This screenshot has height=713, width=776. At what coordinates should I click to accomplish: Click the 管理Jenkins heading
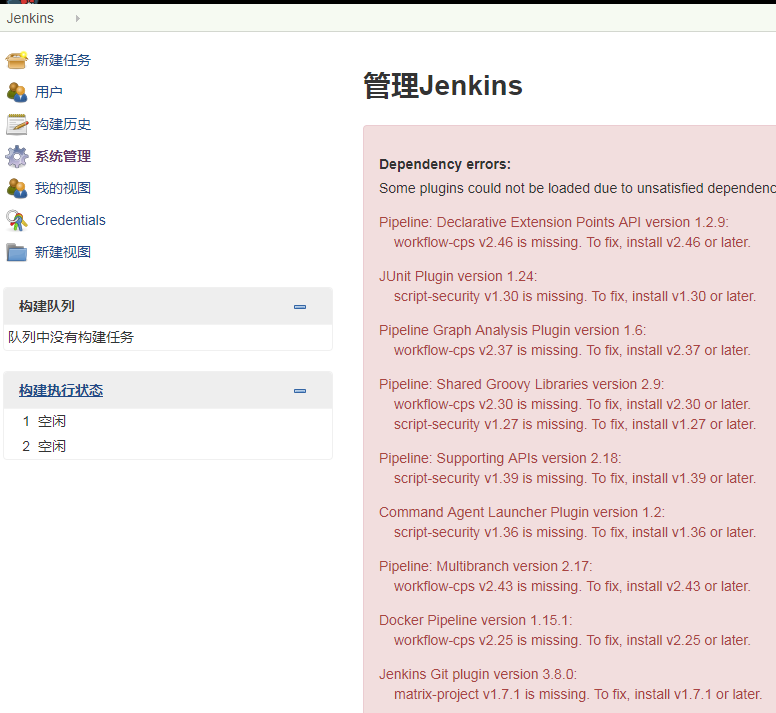[x=443, y=86]
